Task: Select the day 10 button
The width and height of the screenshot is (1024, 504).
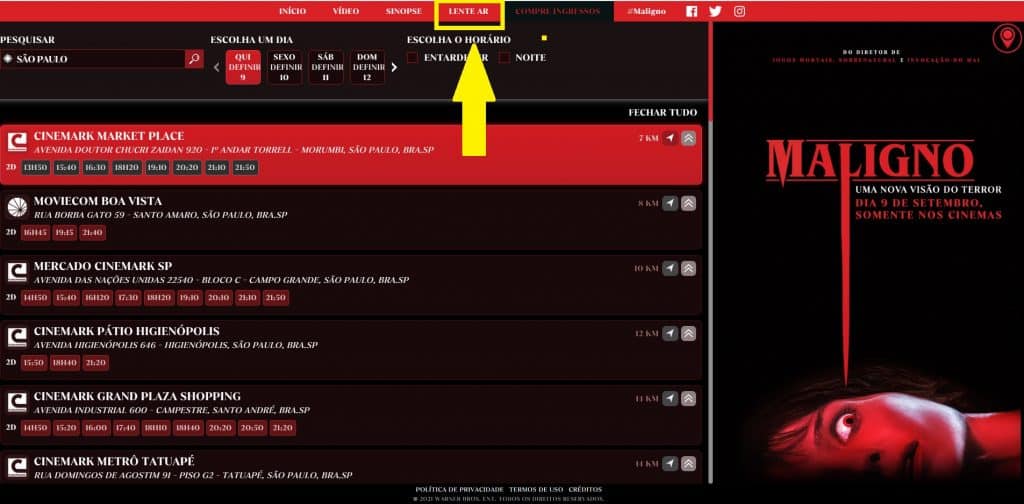Action: [284, 67]
